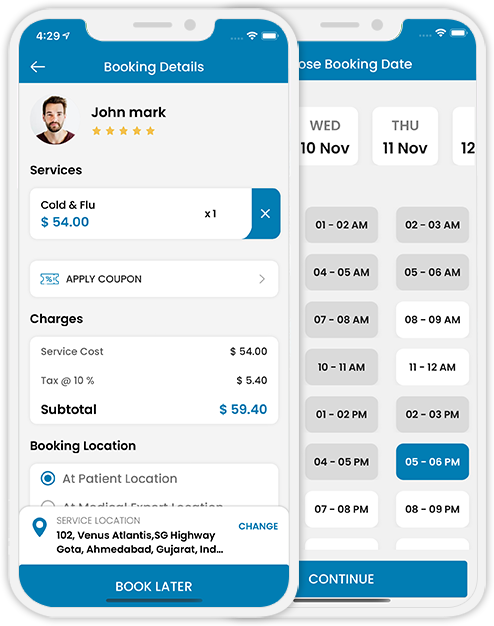The height and width of the screenshot is (626, 494).
Task: Select the 05 - 06 PM time slot
Action: click(432, 462)
